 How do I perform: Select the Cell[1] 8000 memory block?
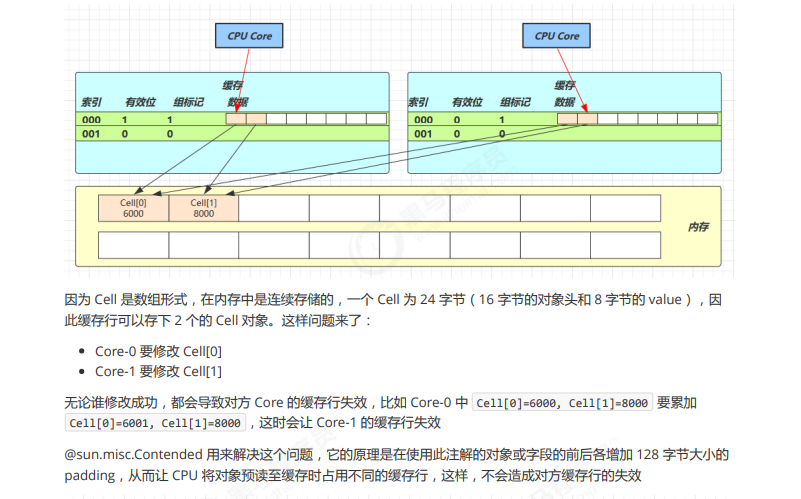click(x=203, y=208)
